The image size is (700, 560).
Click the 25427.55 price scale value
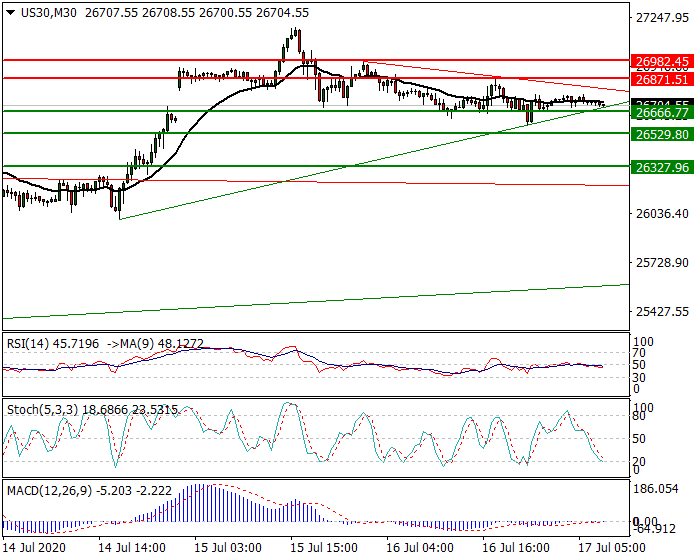662,311
